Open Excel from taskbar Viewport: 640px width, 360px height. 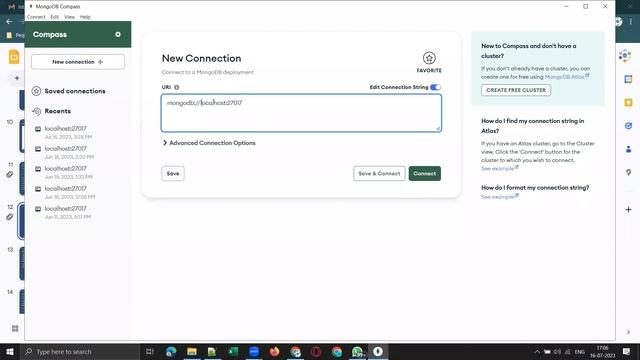[x=233, y=351]
